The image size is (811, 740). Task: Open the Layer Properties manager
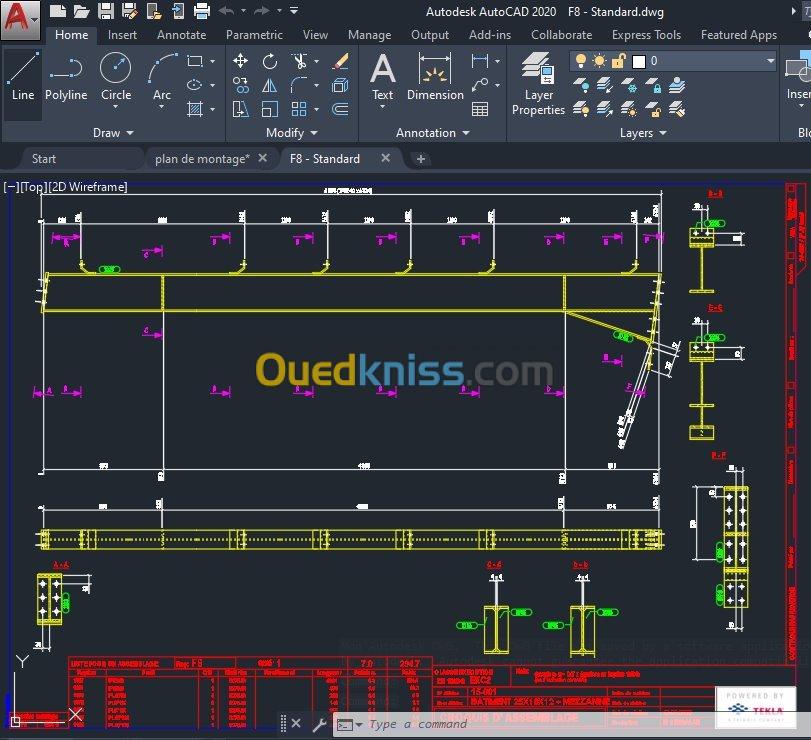(x=538, y=84)
